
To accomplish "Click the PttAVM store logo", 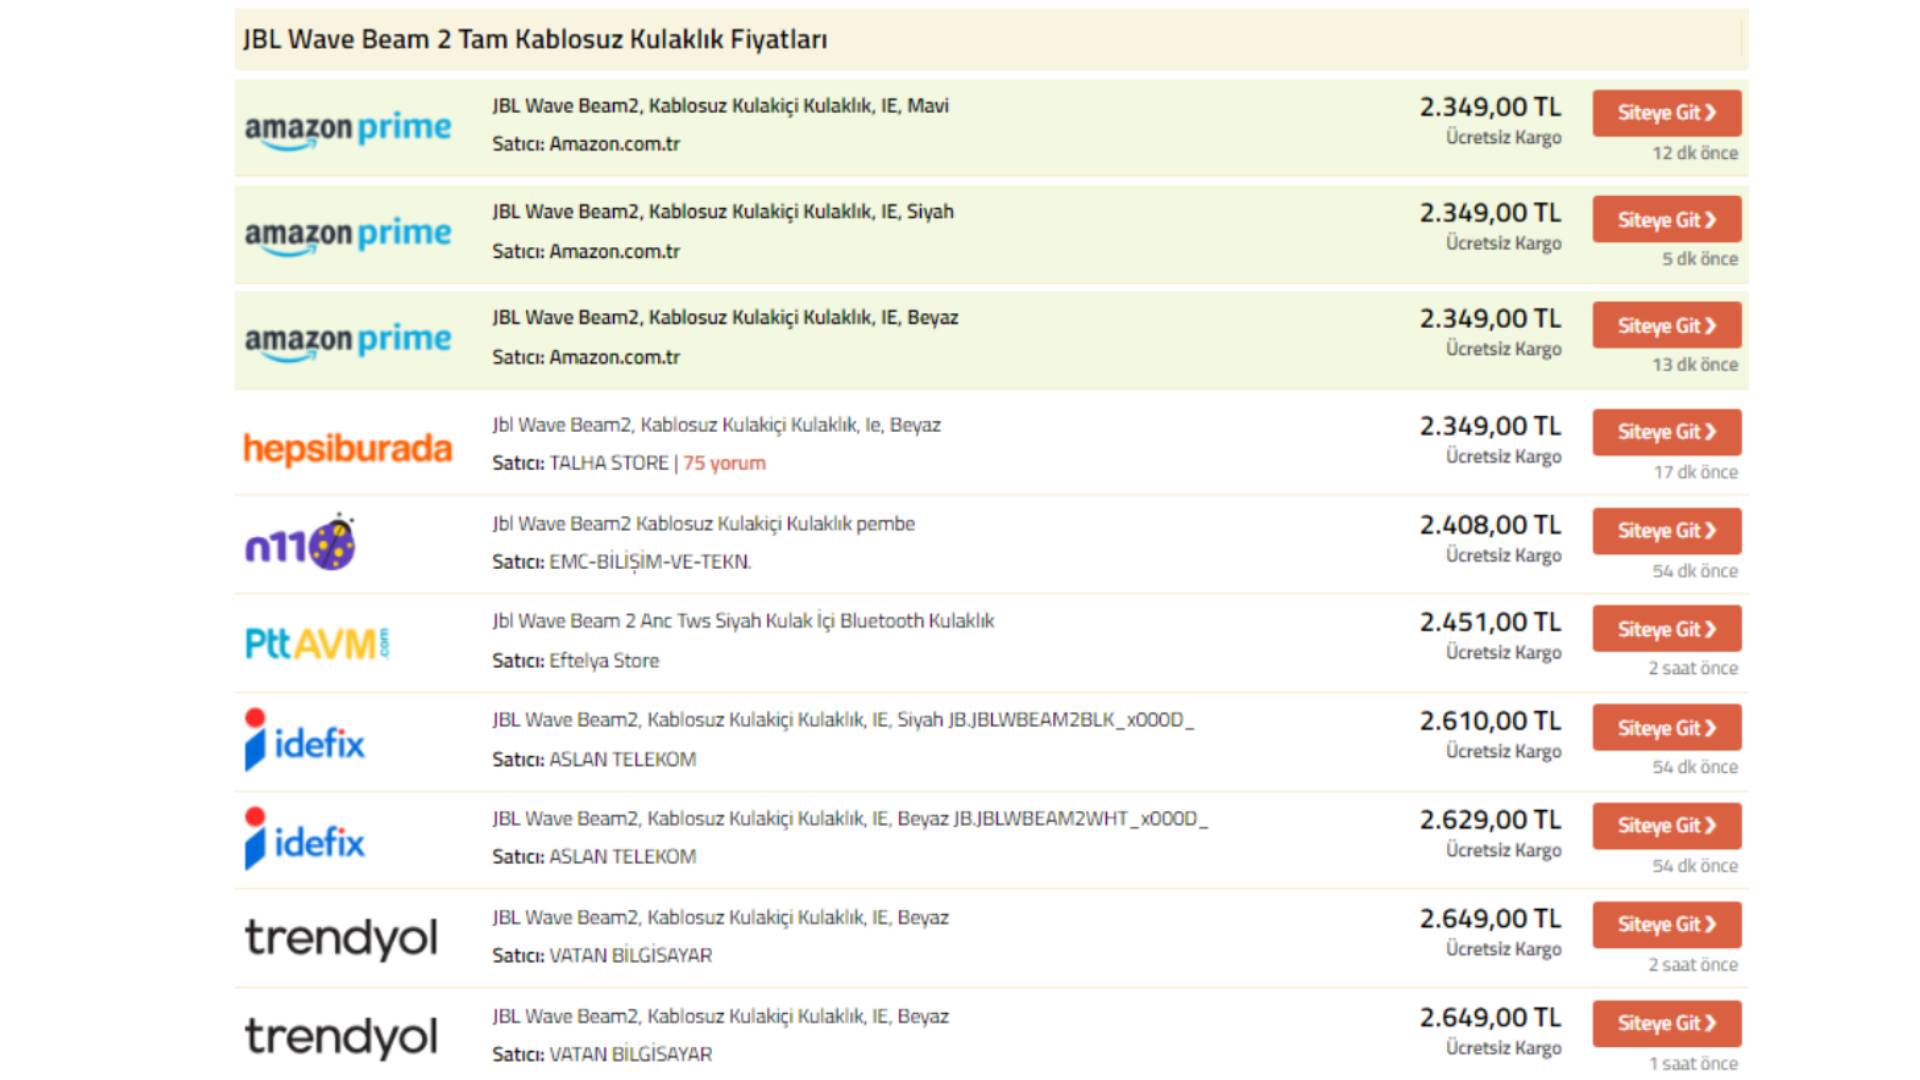I will coord(317,643).
